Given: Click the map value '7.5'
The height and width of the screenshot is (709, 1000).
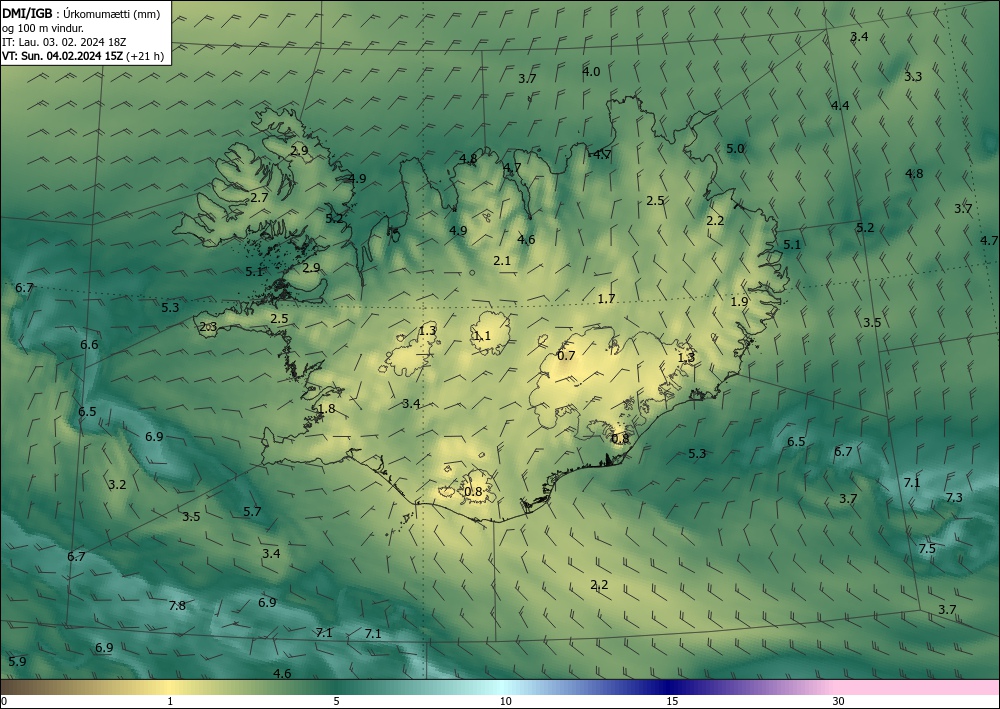Looking at the screenshot, I should 927,548.
